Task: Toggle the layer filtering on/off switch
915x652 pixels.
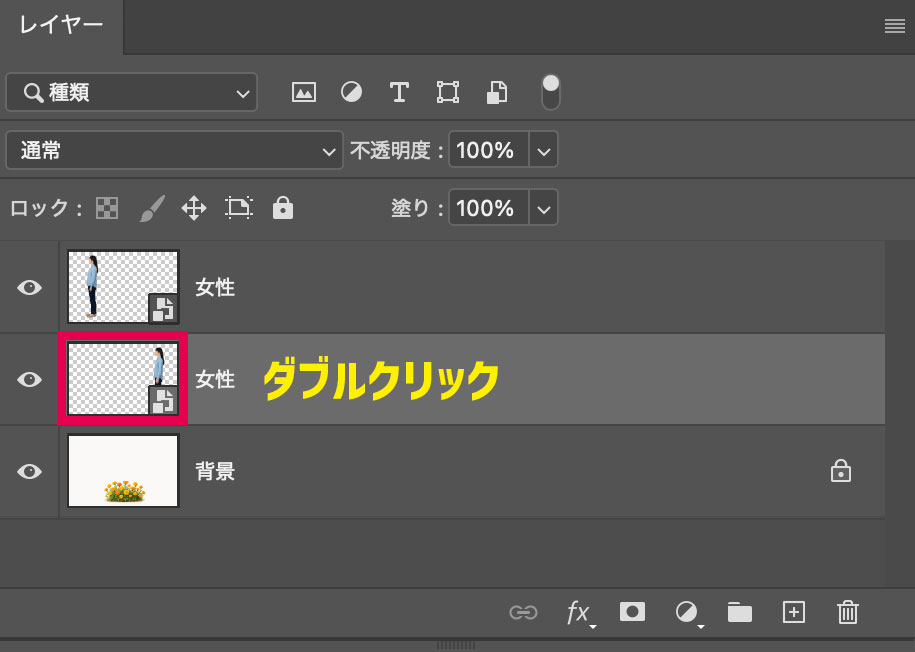Action: pos(550,92)
